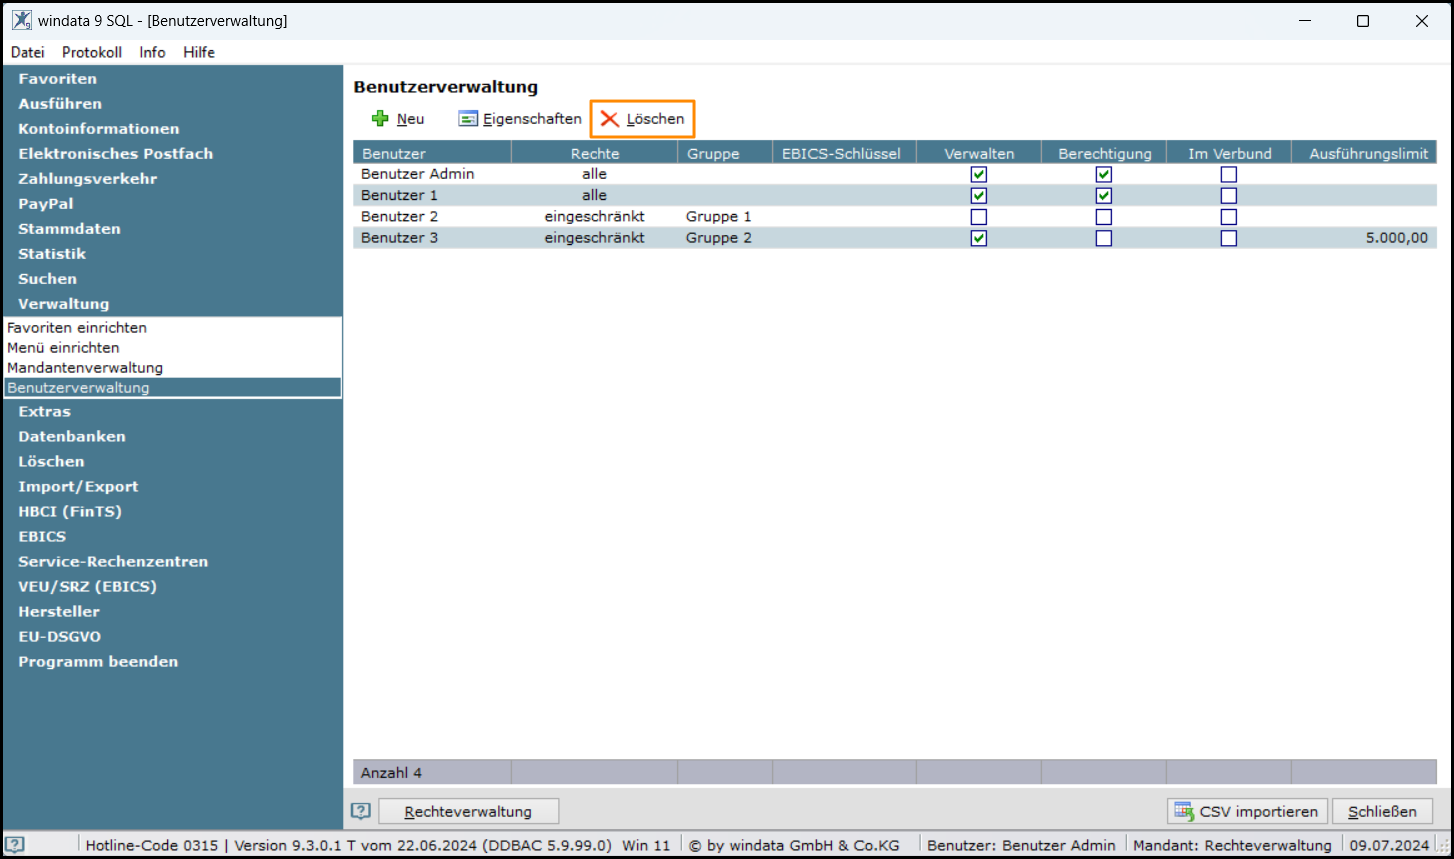Select Menü einrichten entry

click(63, 348)
